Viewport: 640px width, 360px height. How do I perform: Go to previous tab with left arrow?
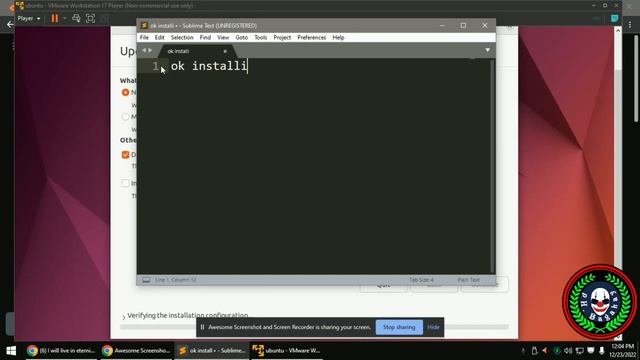point(144,50)
